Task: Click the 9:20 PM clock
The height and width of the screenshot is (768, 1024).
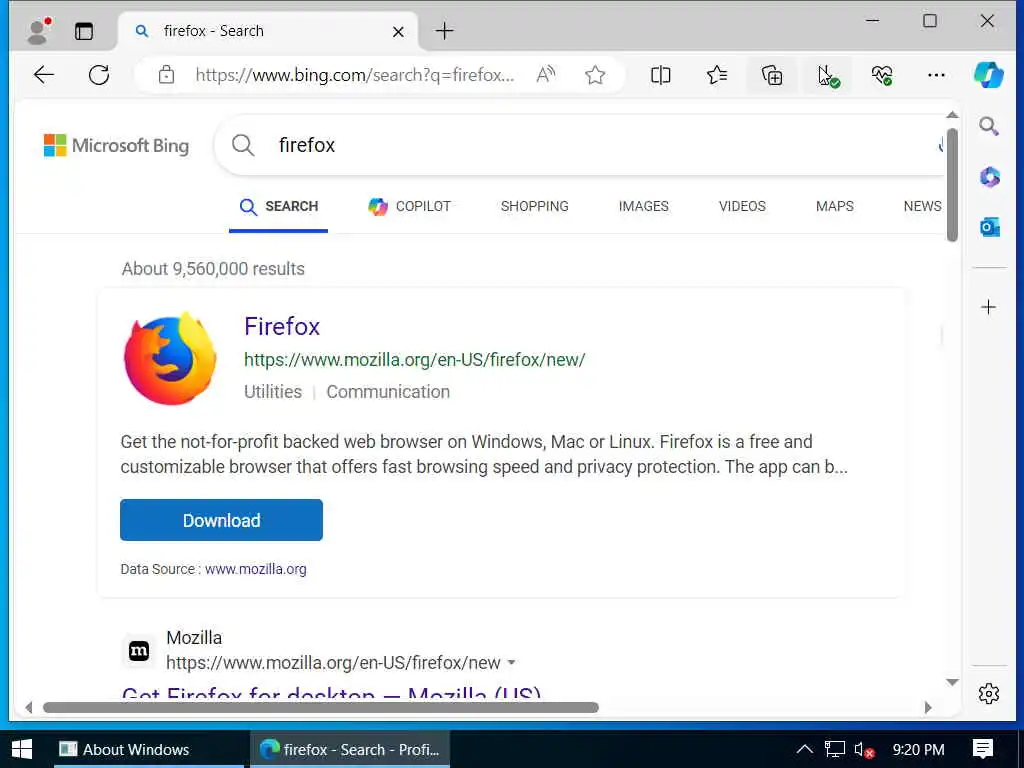Action: coord(918,750)
